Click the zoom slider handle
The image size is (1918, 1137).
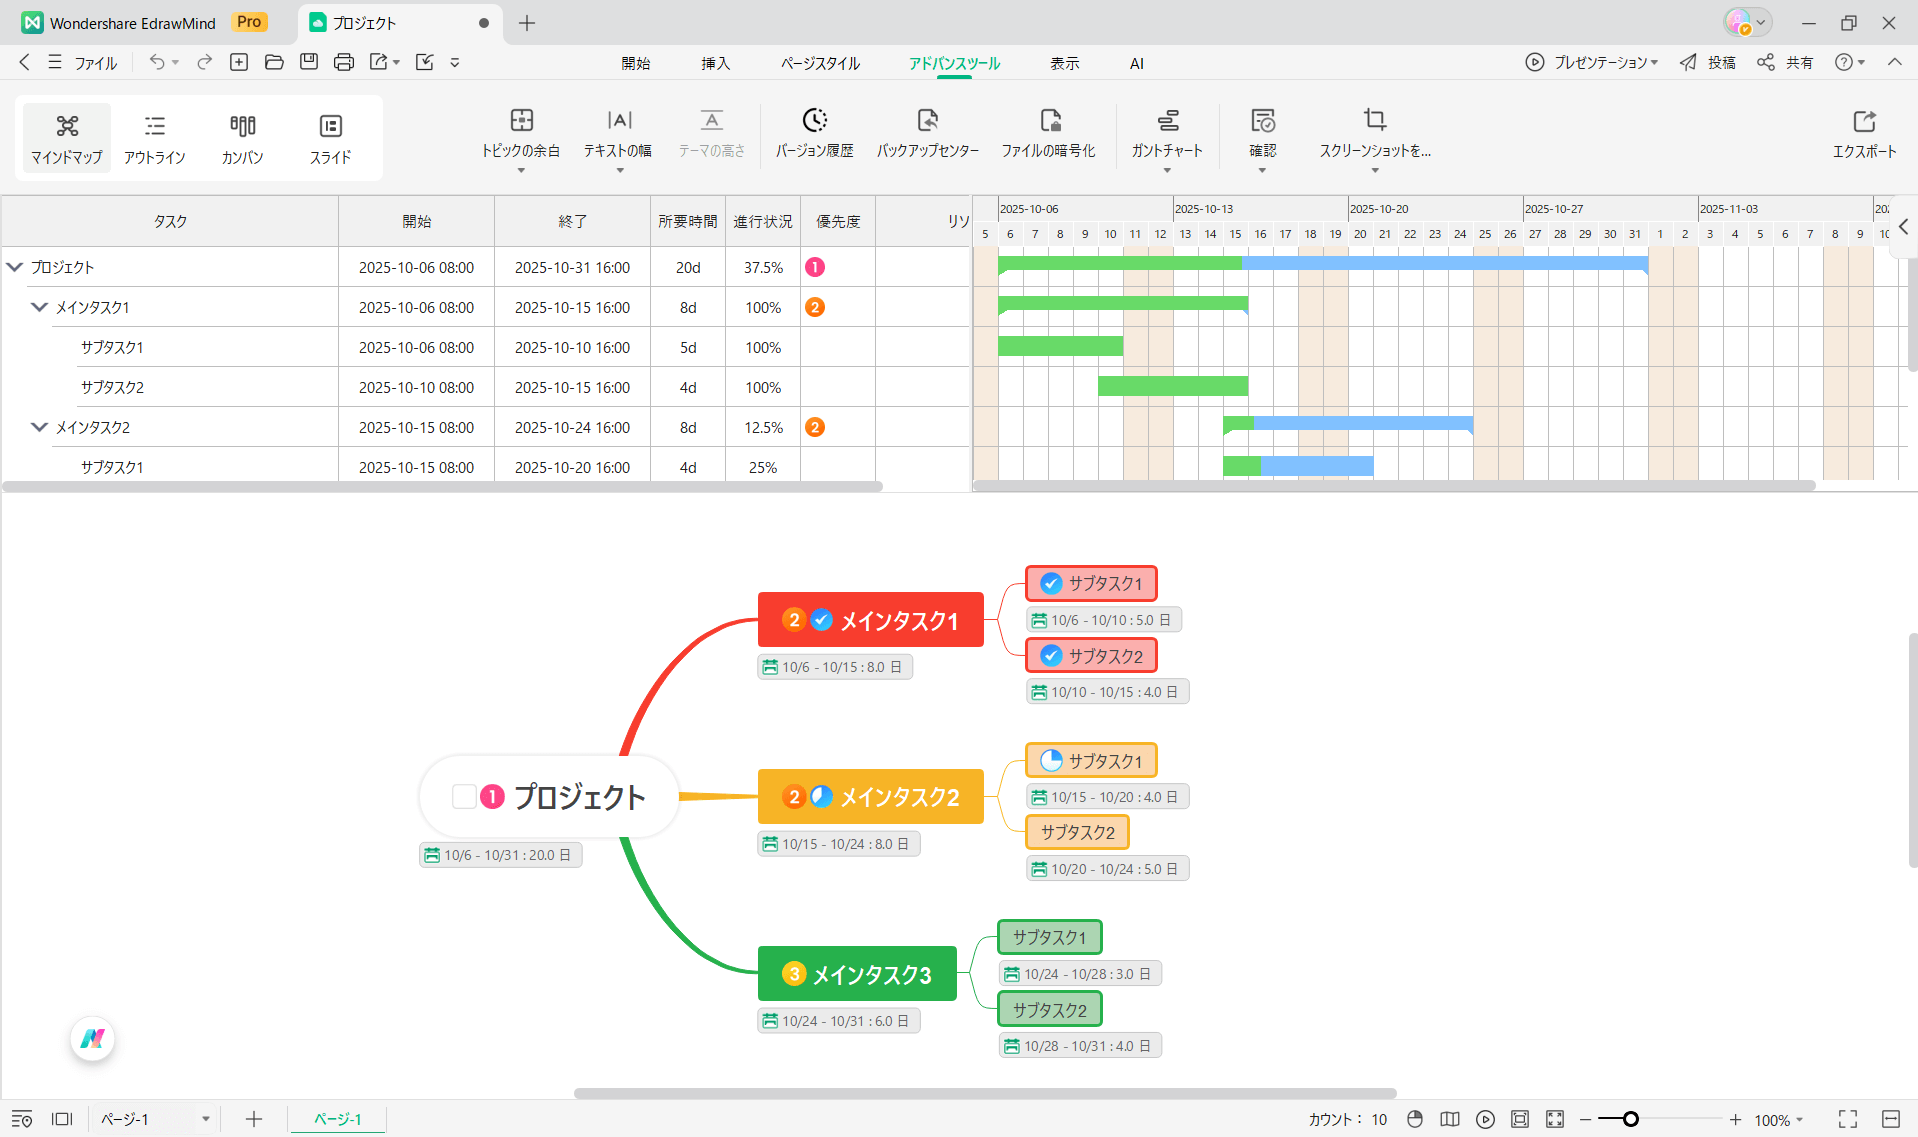tap(1631, 1119)
